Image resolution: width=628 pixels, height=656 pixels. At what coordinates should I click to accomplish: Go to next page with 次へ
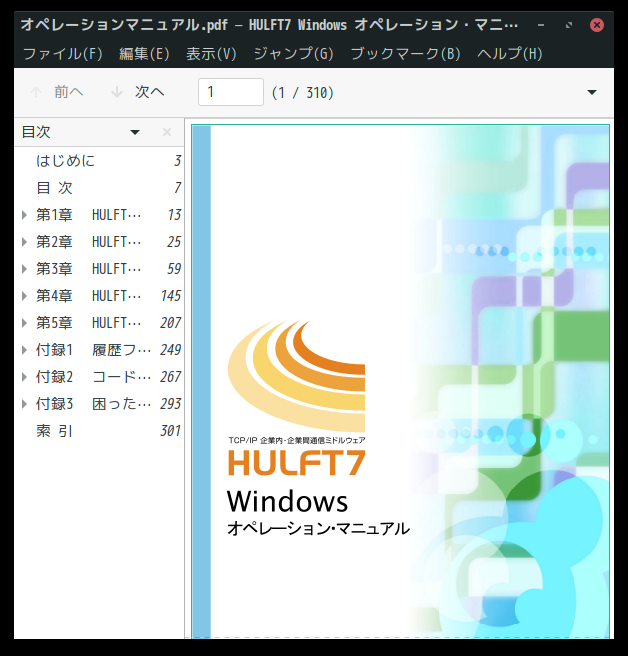click(138, 92)
